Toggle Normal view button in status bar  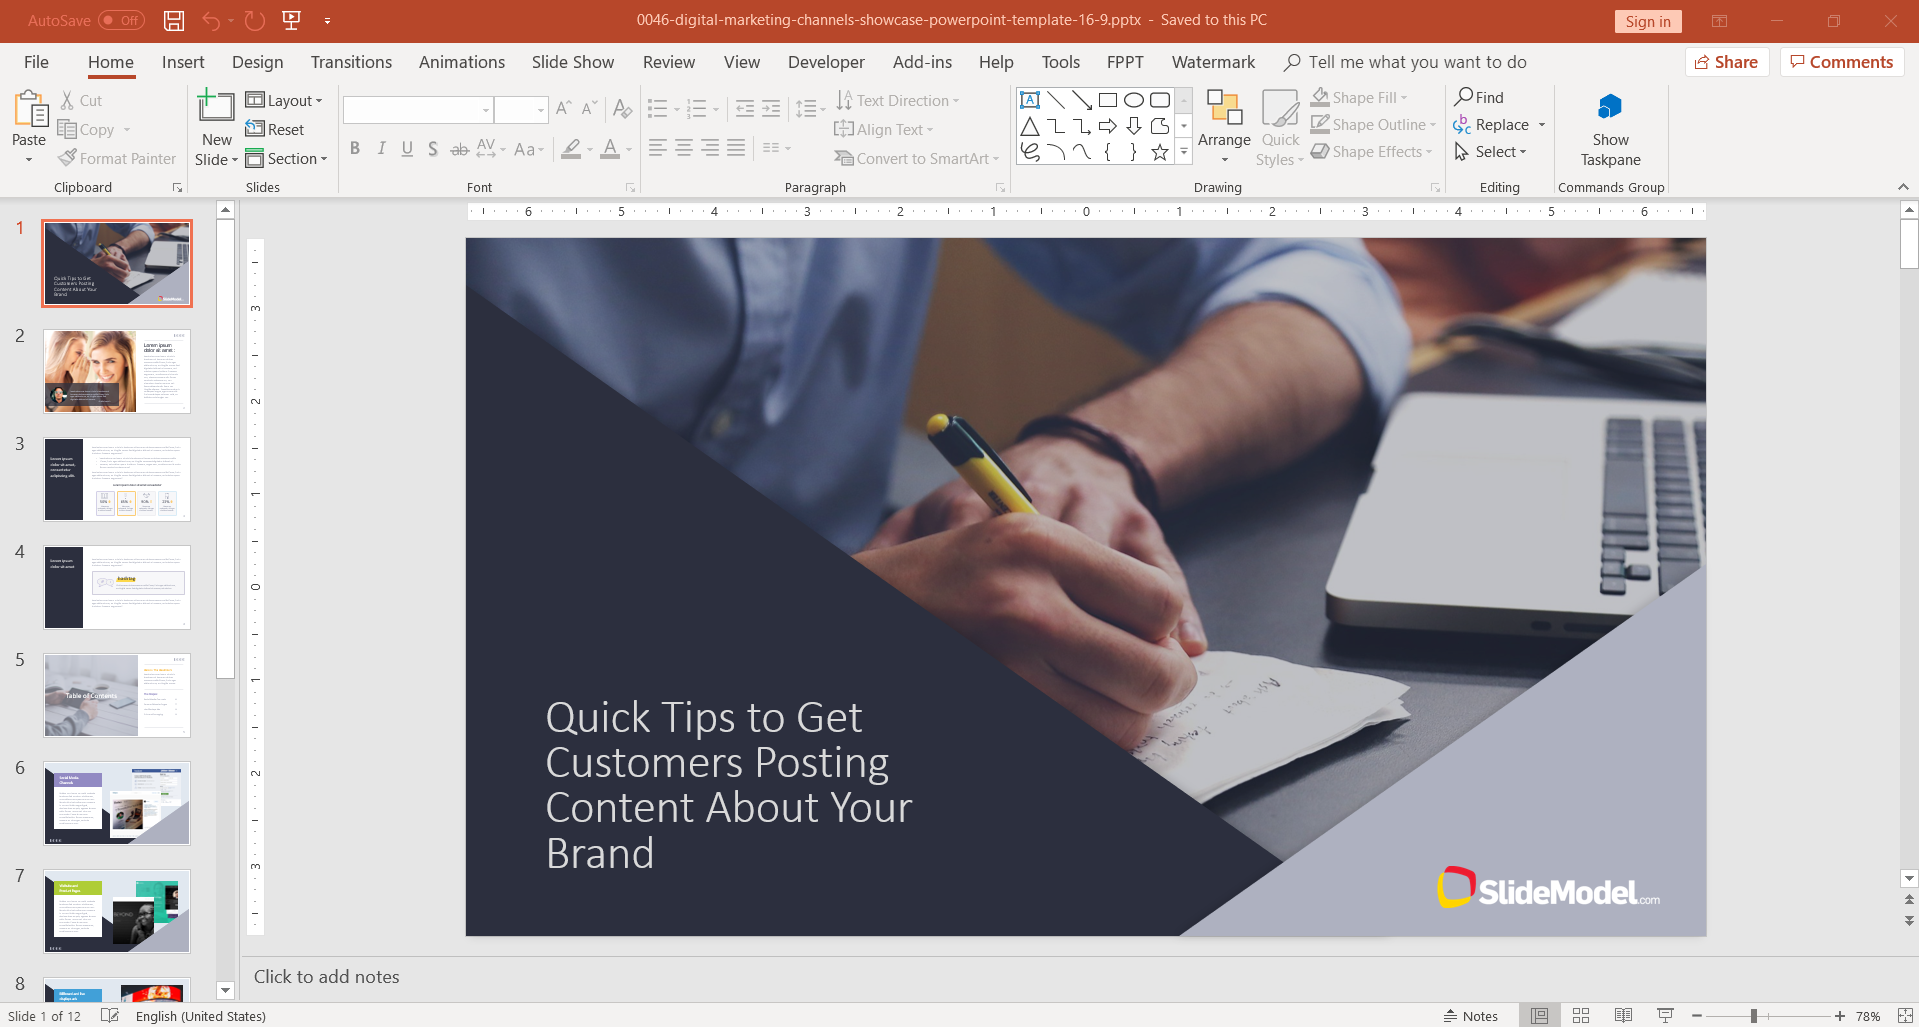1539,1016
